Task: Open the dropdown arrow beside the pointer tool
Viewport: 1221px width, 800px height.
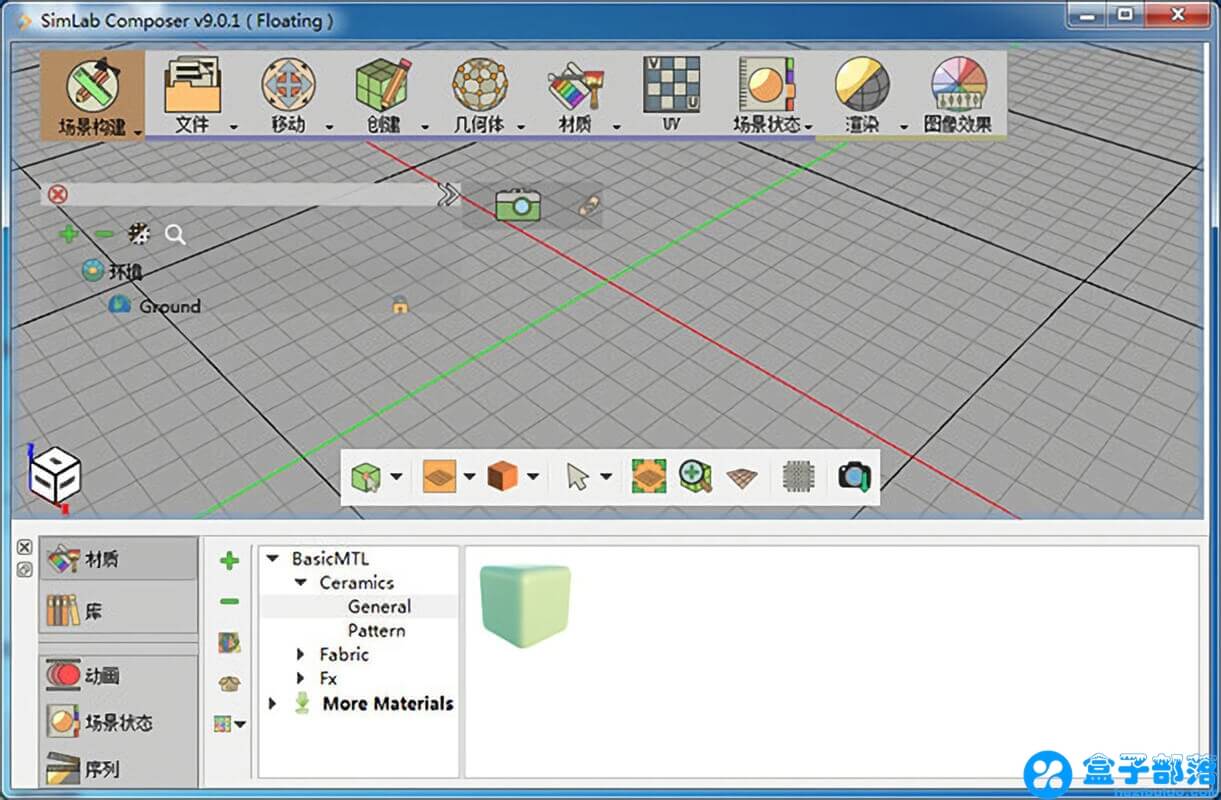Action: click(606, 477)
